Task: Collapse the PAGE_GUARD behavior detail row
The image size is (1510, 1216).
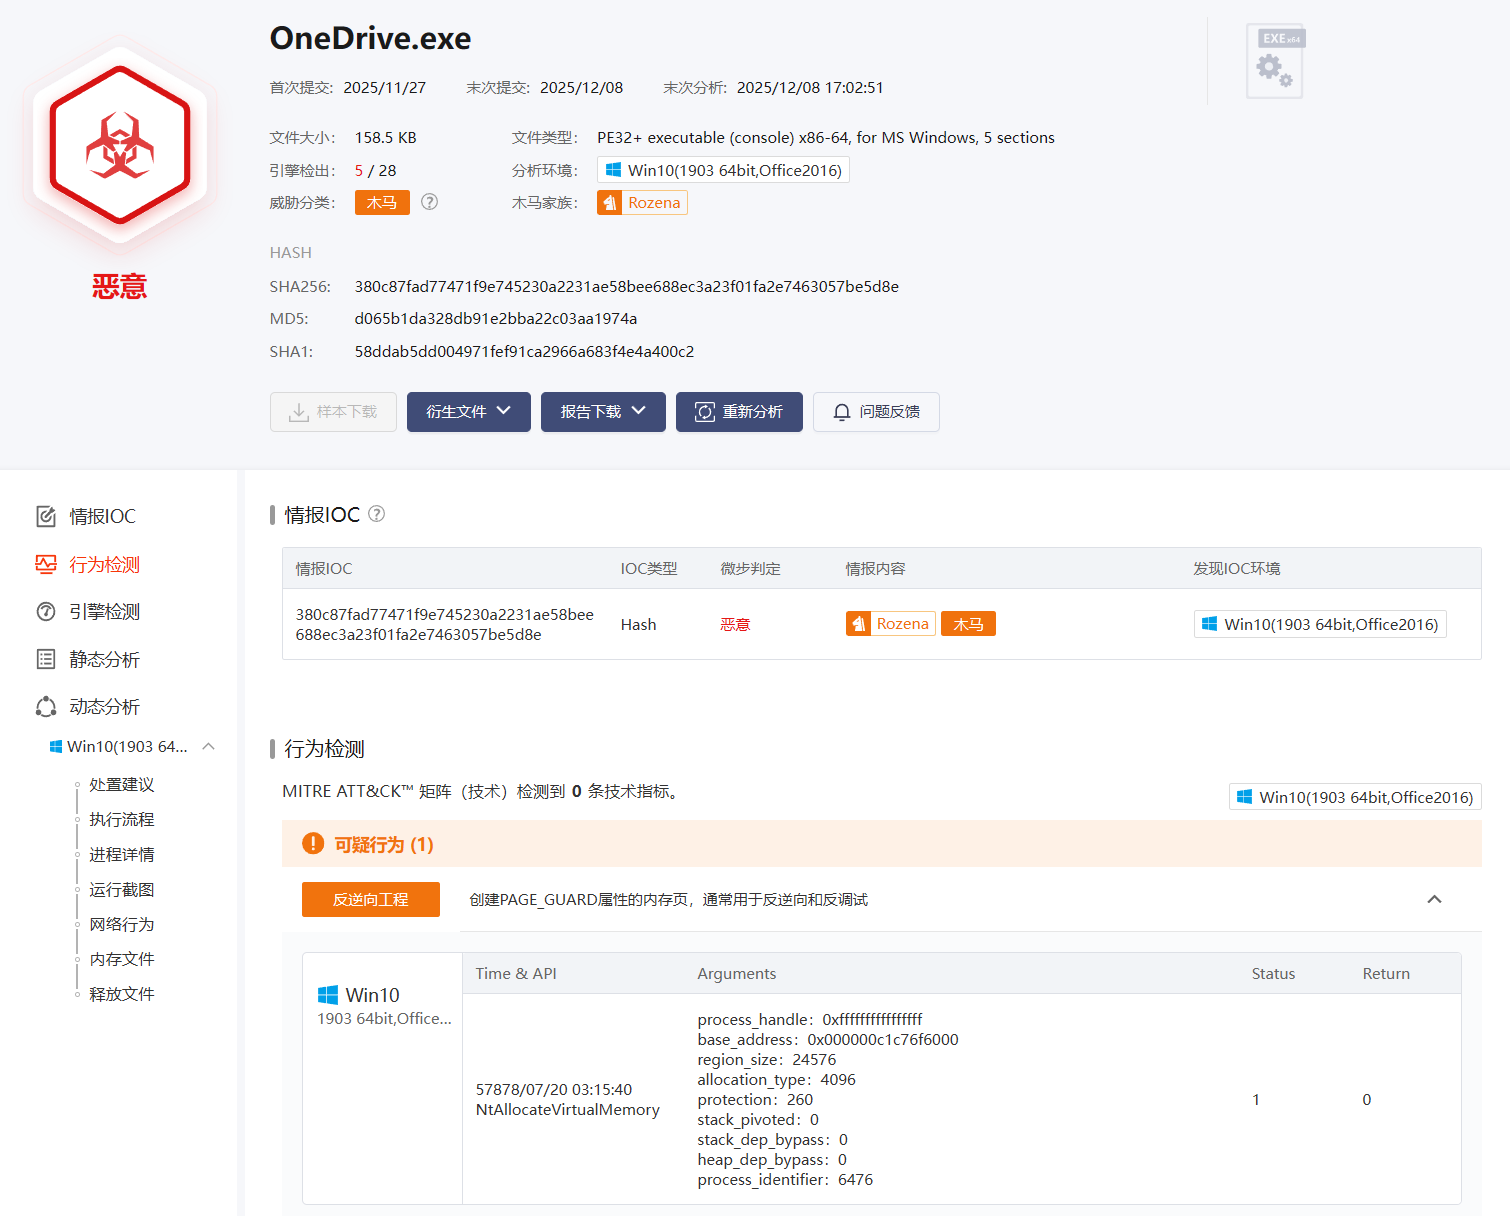Action: (1434, 900)
